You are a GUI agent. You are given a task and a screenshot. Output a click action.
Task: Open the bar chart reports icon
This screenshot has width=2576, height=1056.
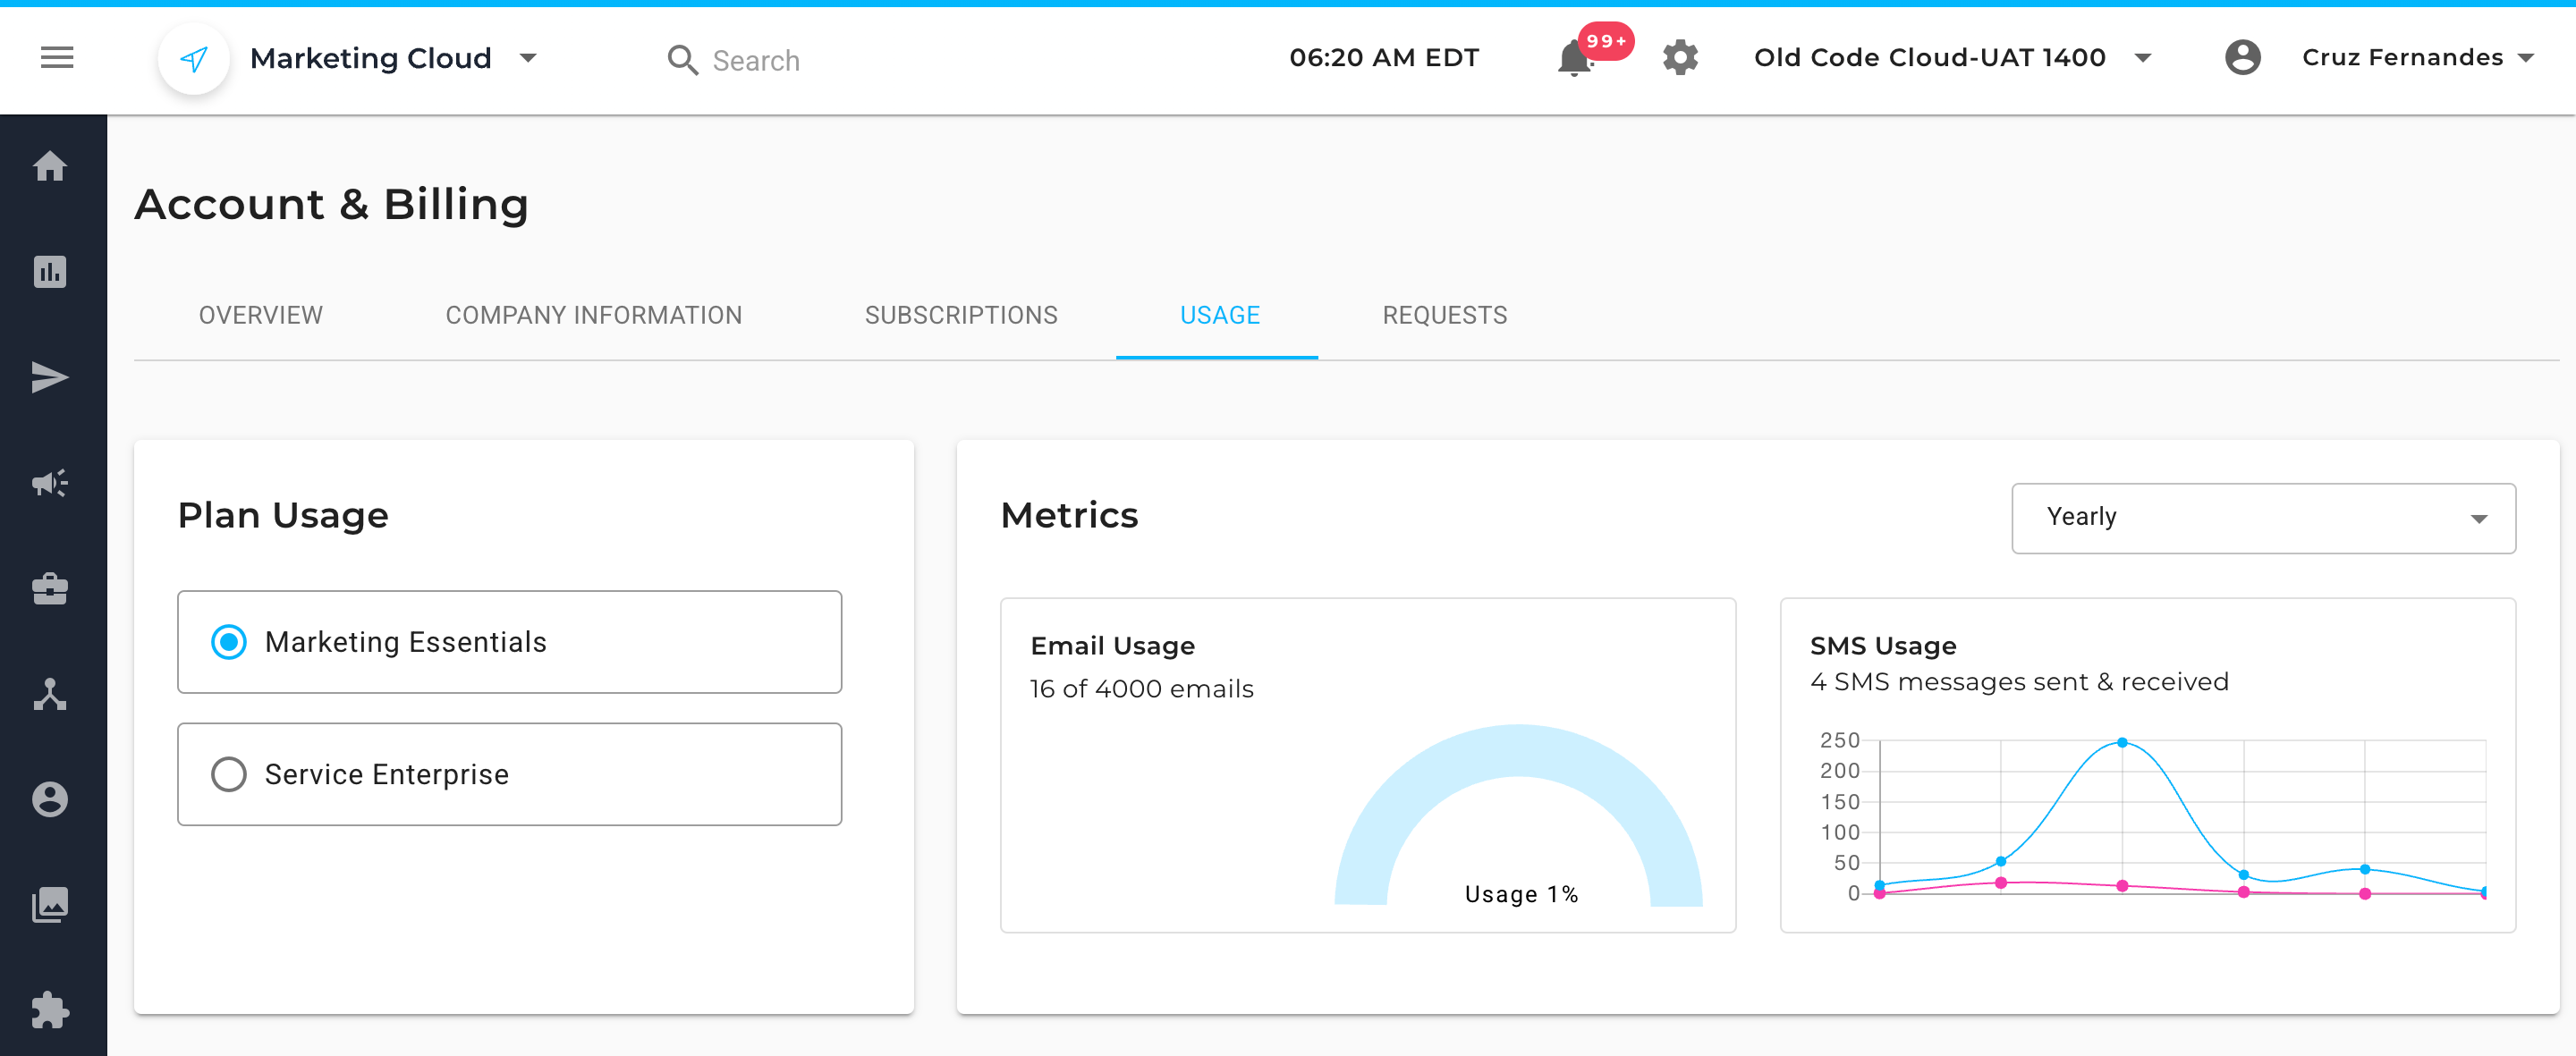tap(50, 272)
